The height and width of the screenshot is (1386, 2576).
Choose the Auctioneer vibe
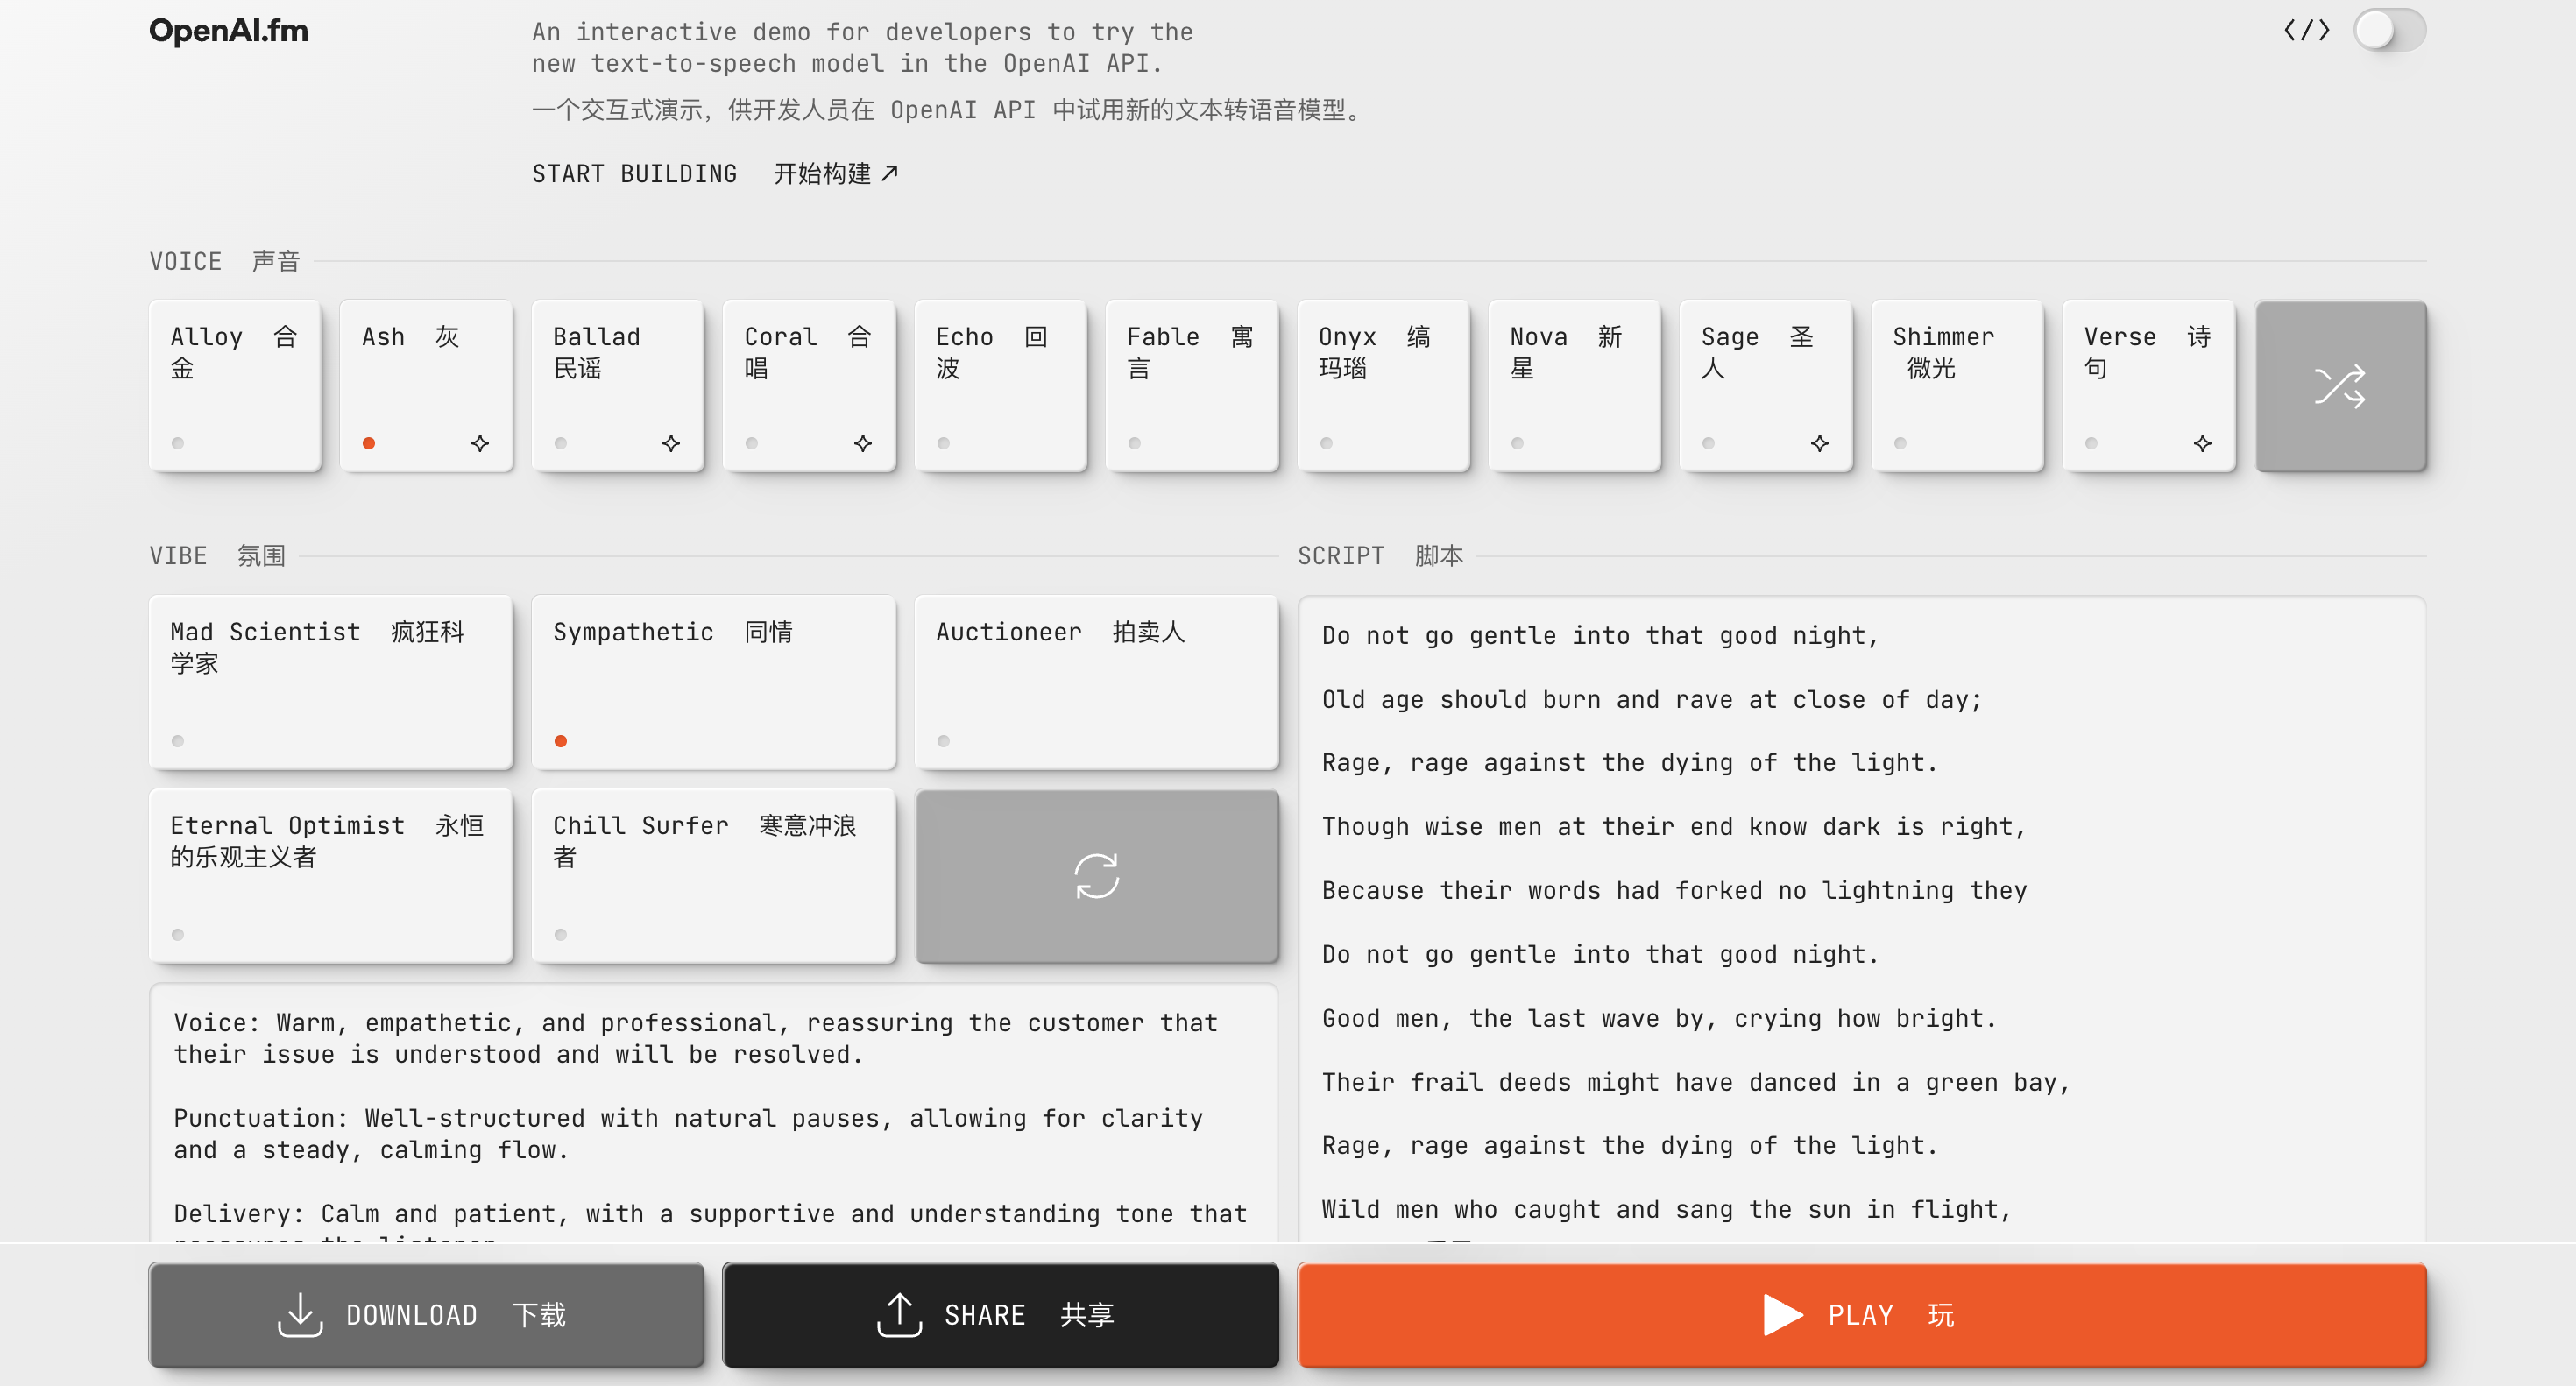click(x=1097, y=682)
